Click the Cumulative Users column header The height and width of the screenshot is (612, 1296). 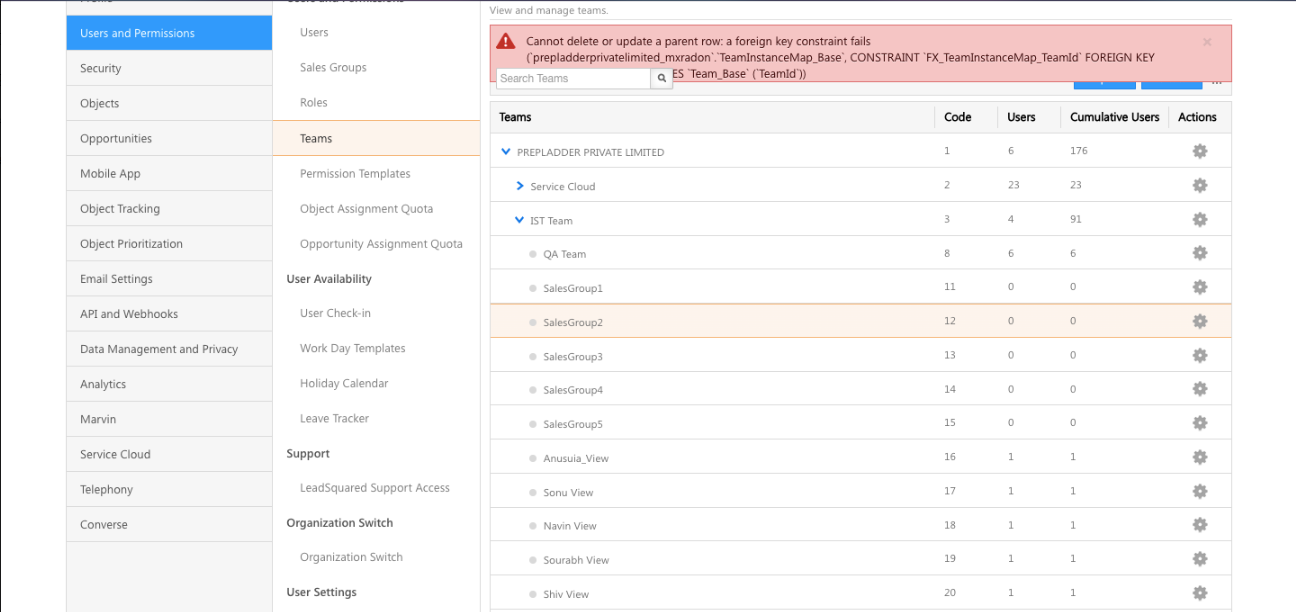coord(1114,117)
